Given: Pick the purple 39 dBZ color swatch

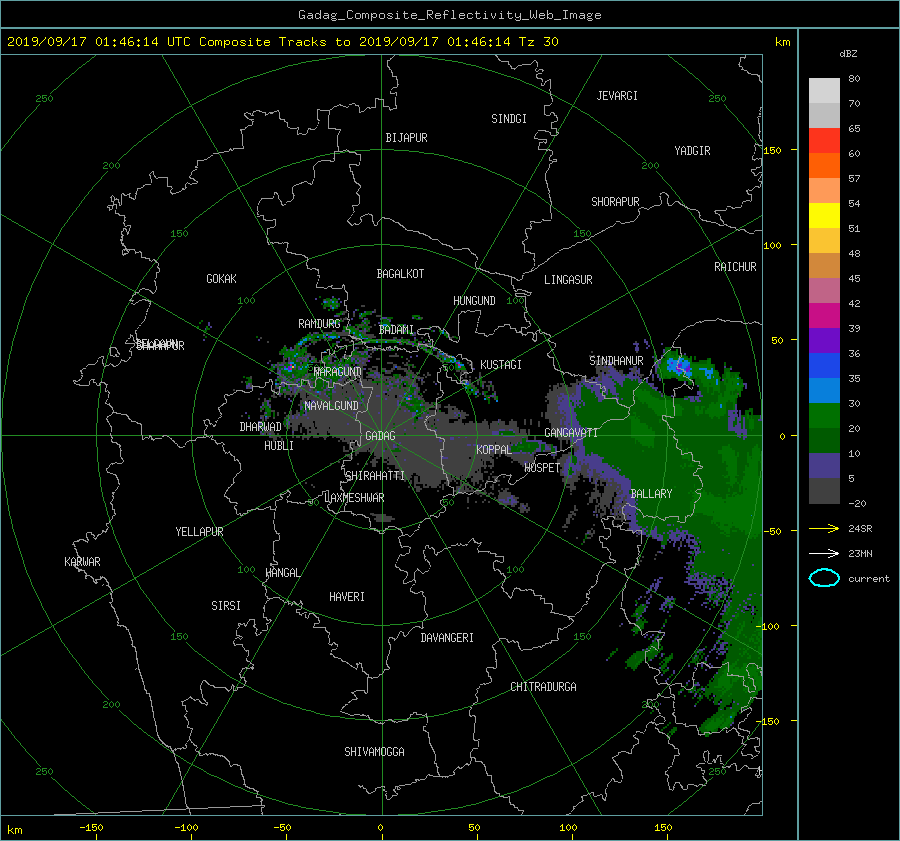Looking at the screenshot, I should click(824, 340).
